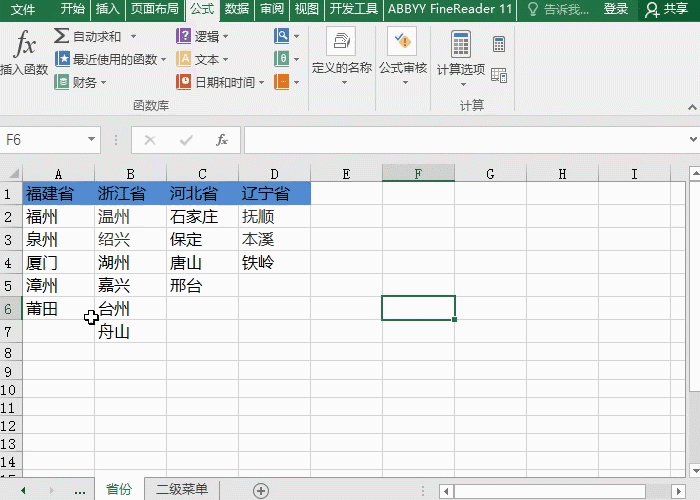Select cell 莆田
The width and height of the screenshot is (700, 500).
(58, 308)
